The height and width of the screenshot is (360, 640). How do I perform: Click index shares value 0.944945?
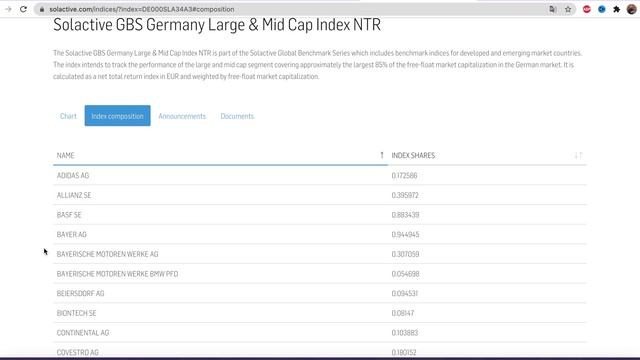tap(405, 234)
